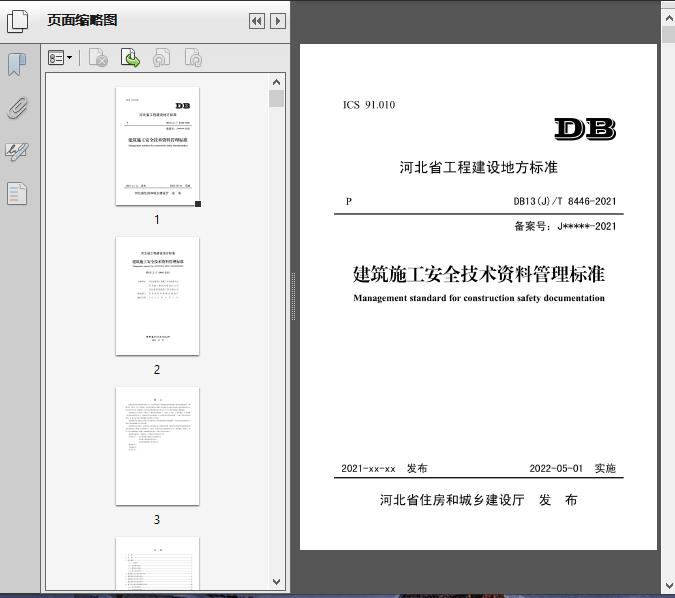Click page number label 1
This screenshot has width=675, height=598.
click(x=157, y=220)
